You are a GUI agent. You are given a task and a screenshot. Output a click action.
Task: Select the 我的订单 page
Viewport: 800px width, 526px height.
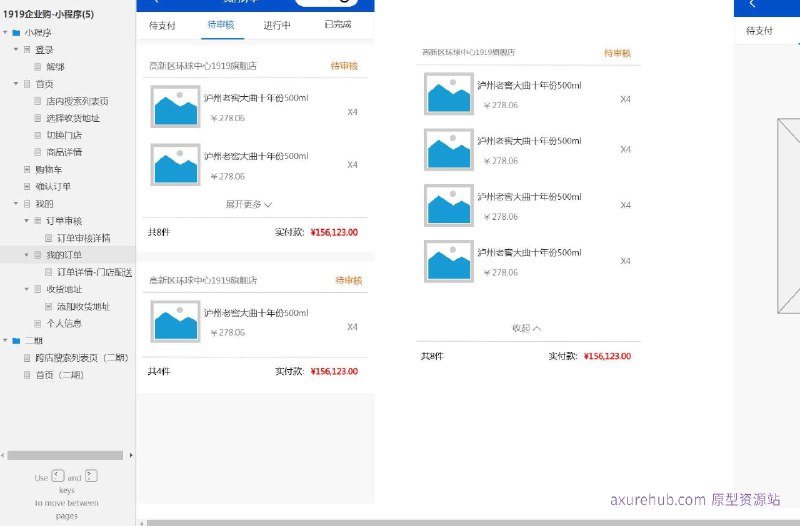64,255
